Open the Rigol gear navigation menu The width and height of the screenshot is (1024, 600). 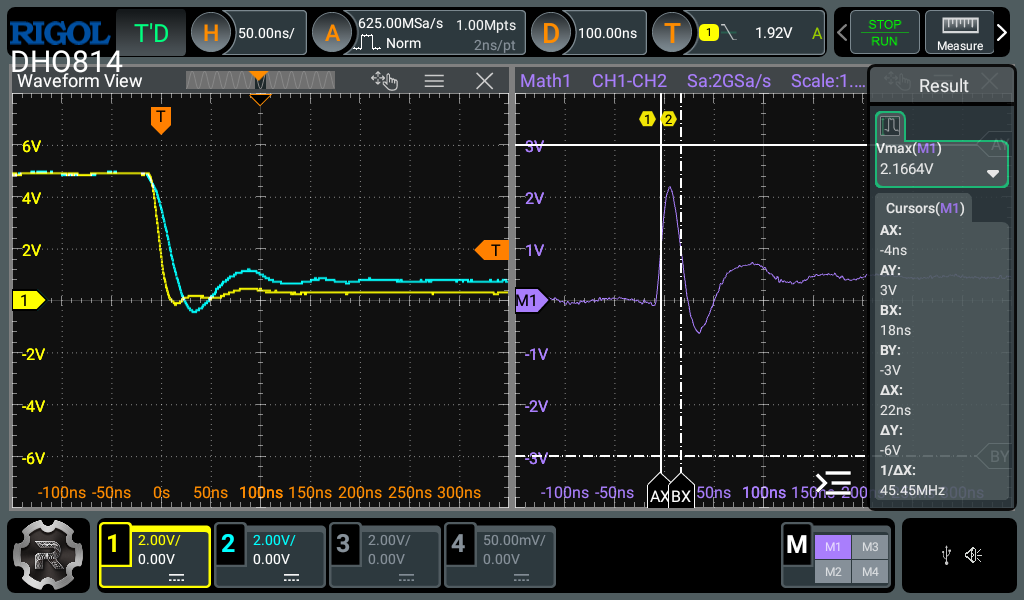click(x=48, y=555)
